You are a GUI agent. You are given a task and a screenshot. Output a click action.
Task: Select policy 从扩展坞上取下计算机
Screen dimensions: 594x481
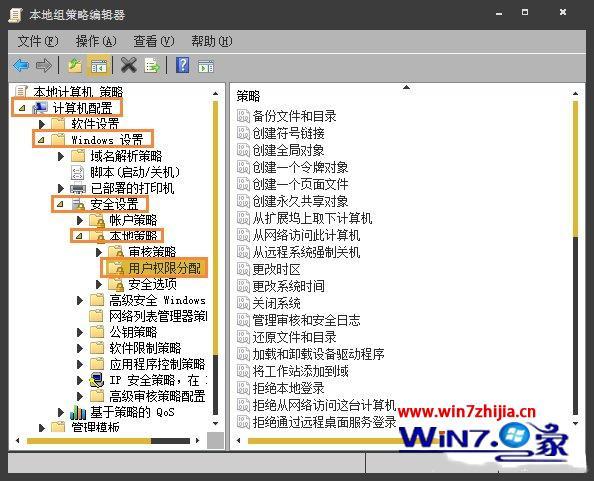[x=312, y=218]
